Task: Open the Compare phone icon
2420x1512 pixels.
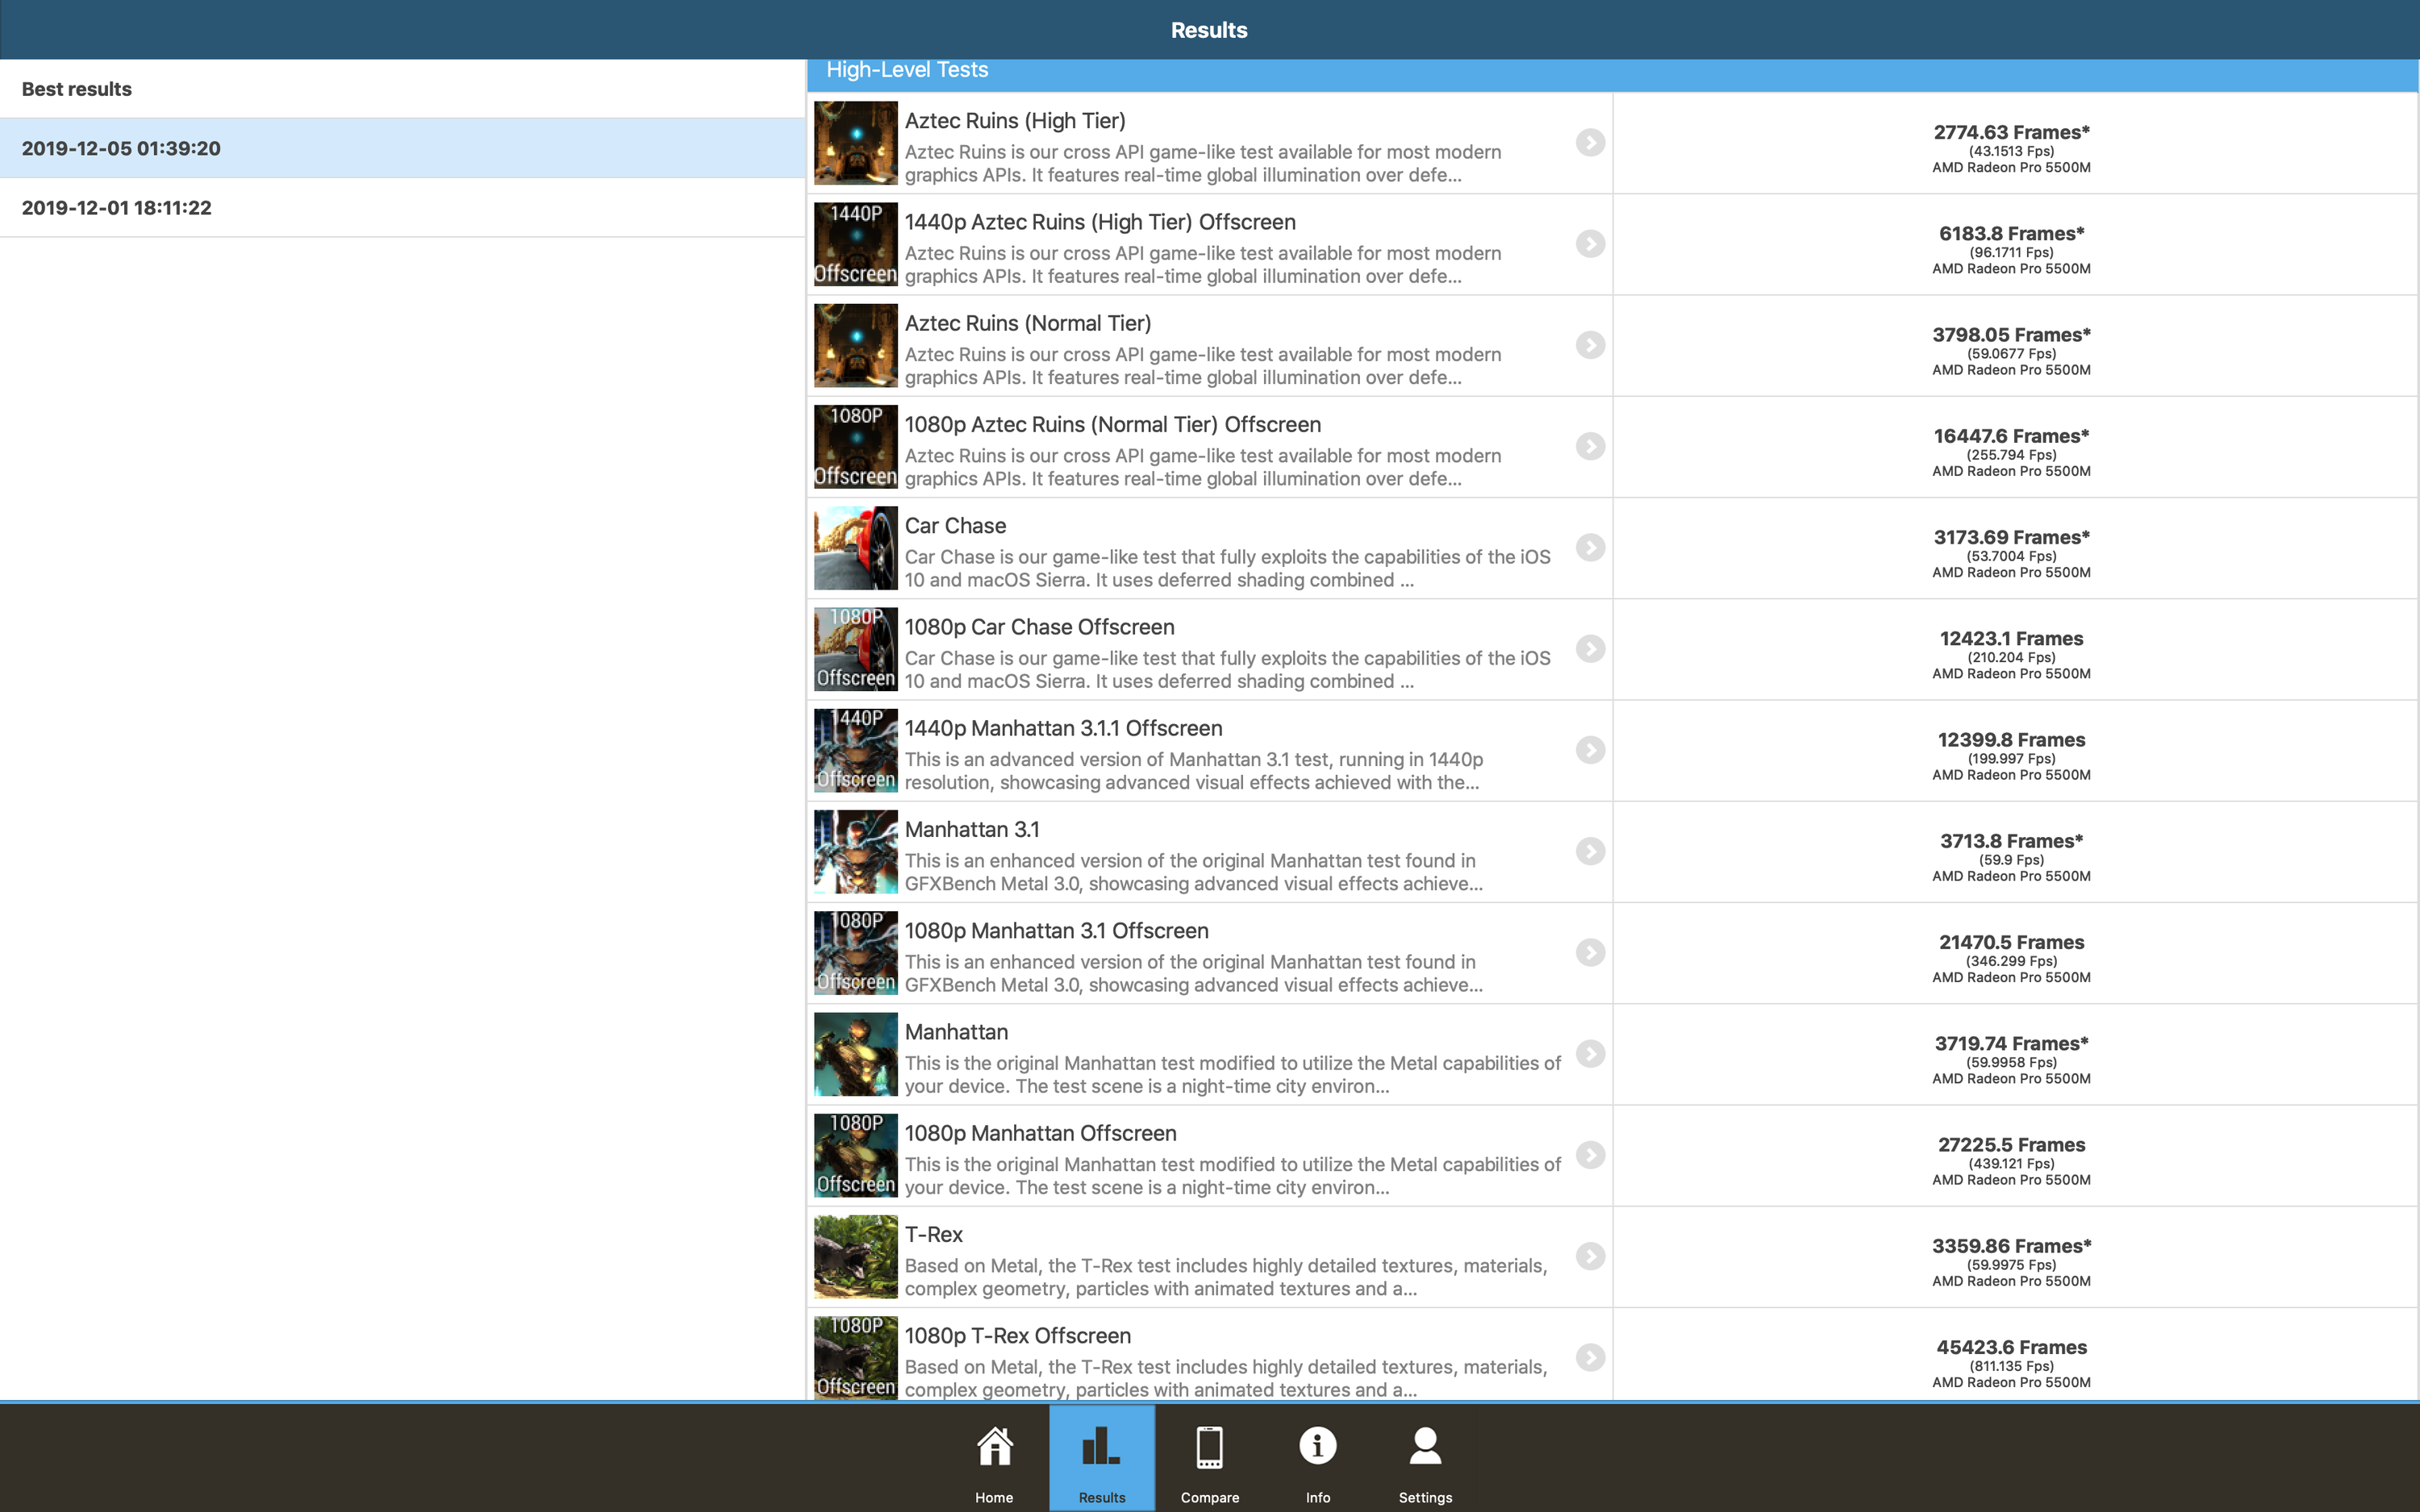Action: coord(1209,1448)
